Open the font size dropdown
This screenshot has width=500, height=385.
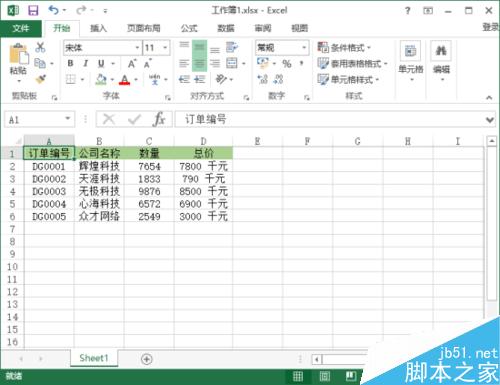[x=165, y=48]
